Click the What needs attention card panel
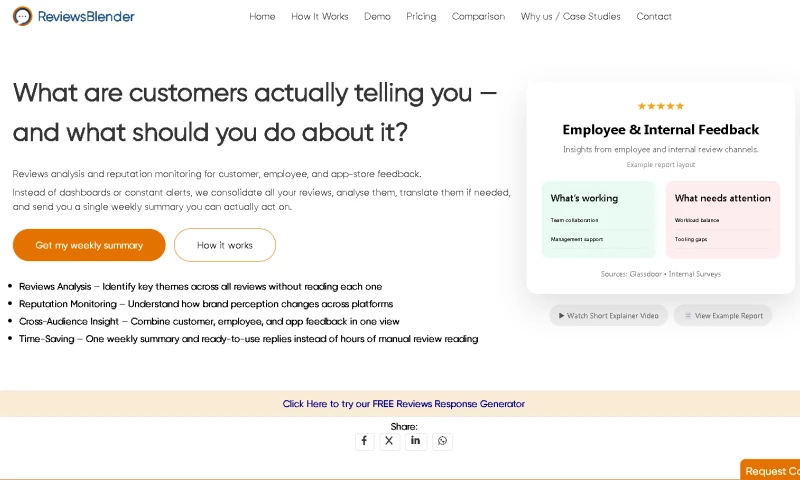 pyautogui.click(x=722, y=220)
